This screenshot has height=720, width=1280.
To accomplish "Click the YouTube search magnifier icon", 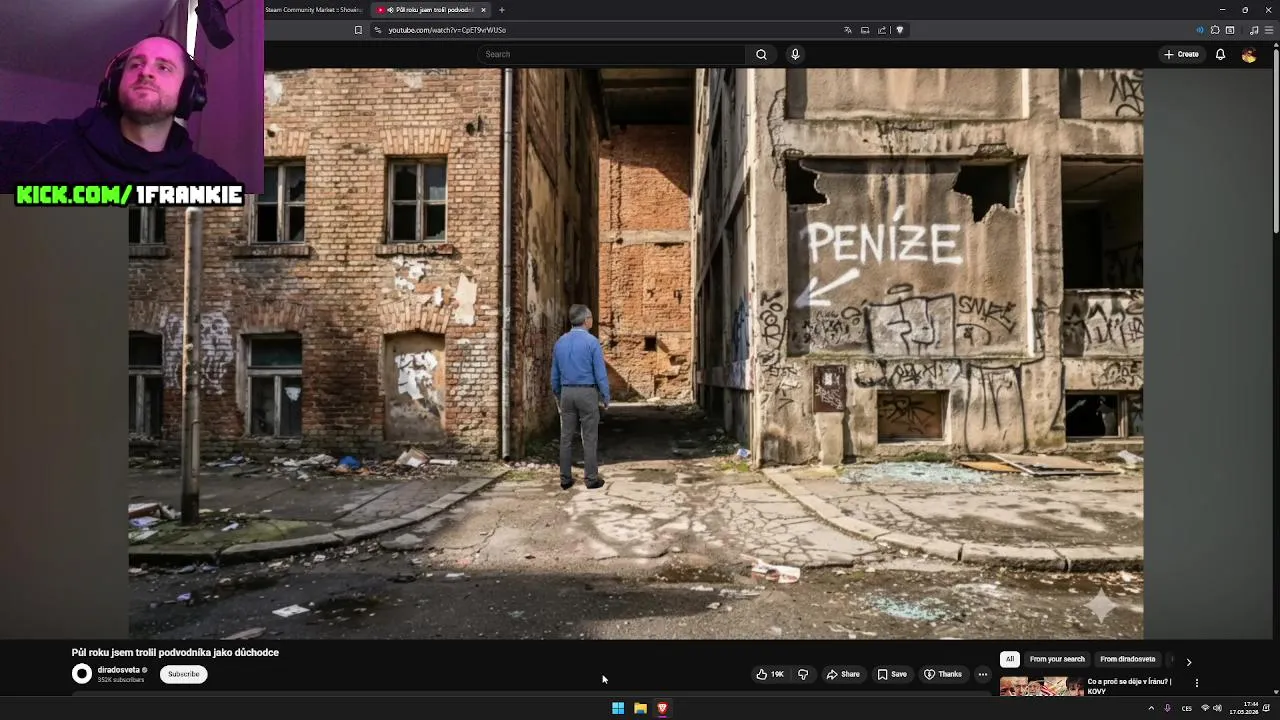I will click(x=761, y=54).
